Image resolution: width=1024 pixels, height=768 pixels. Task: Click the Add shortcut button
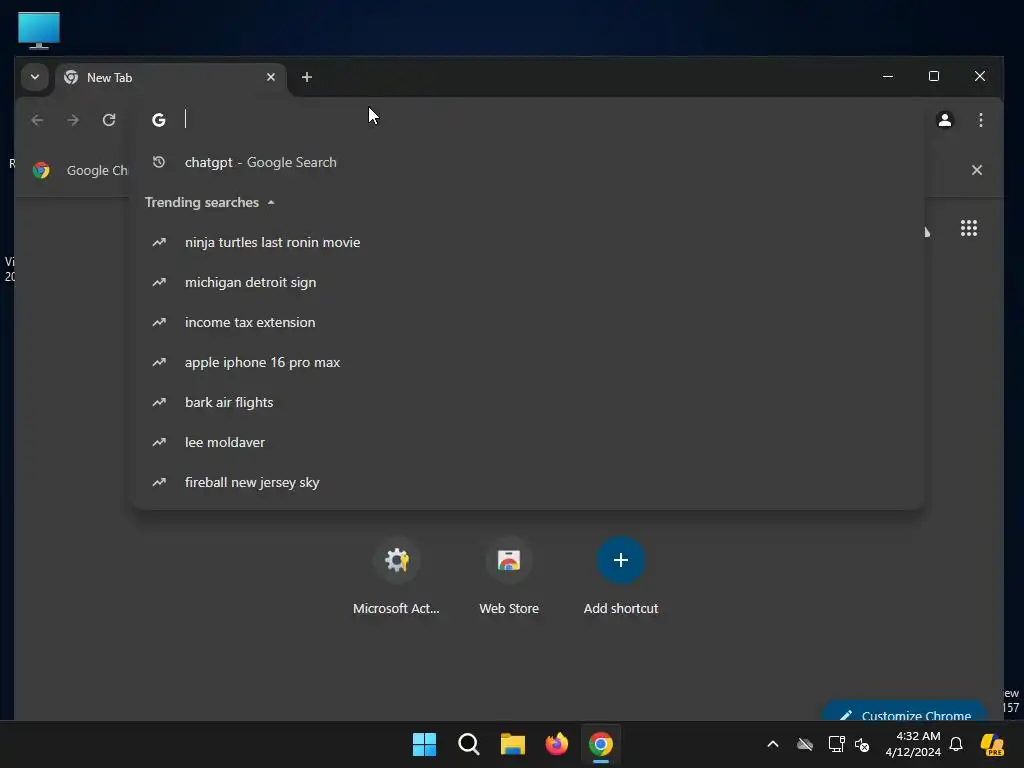(x=620, y=577)
